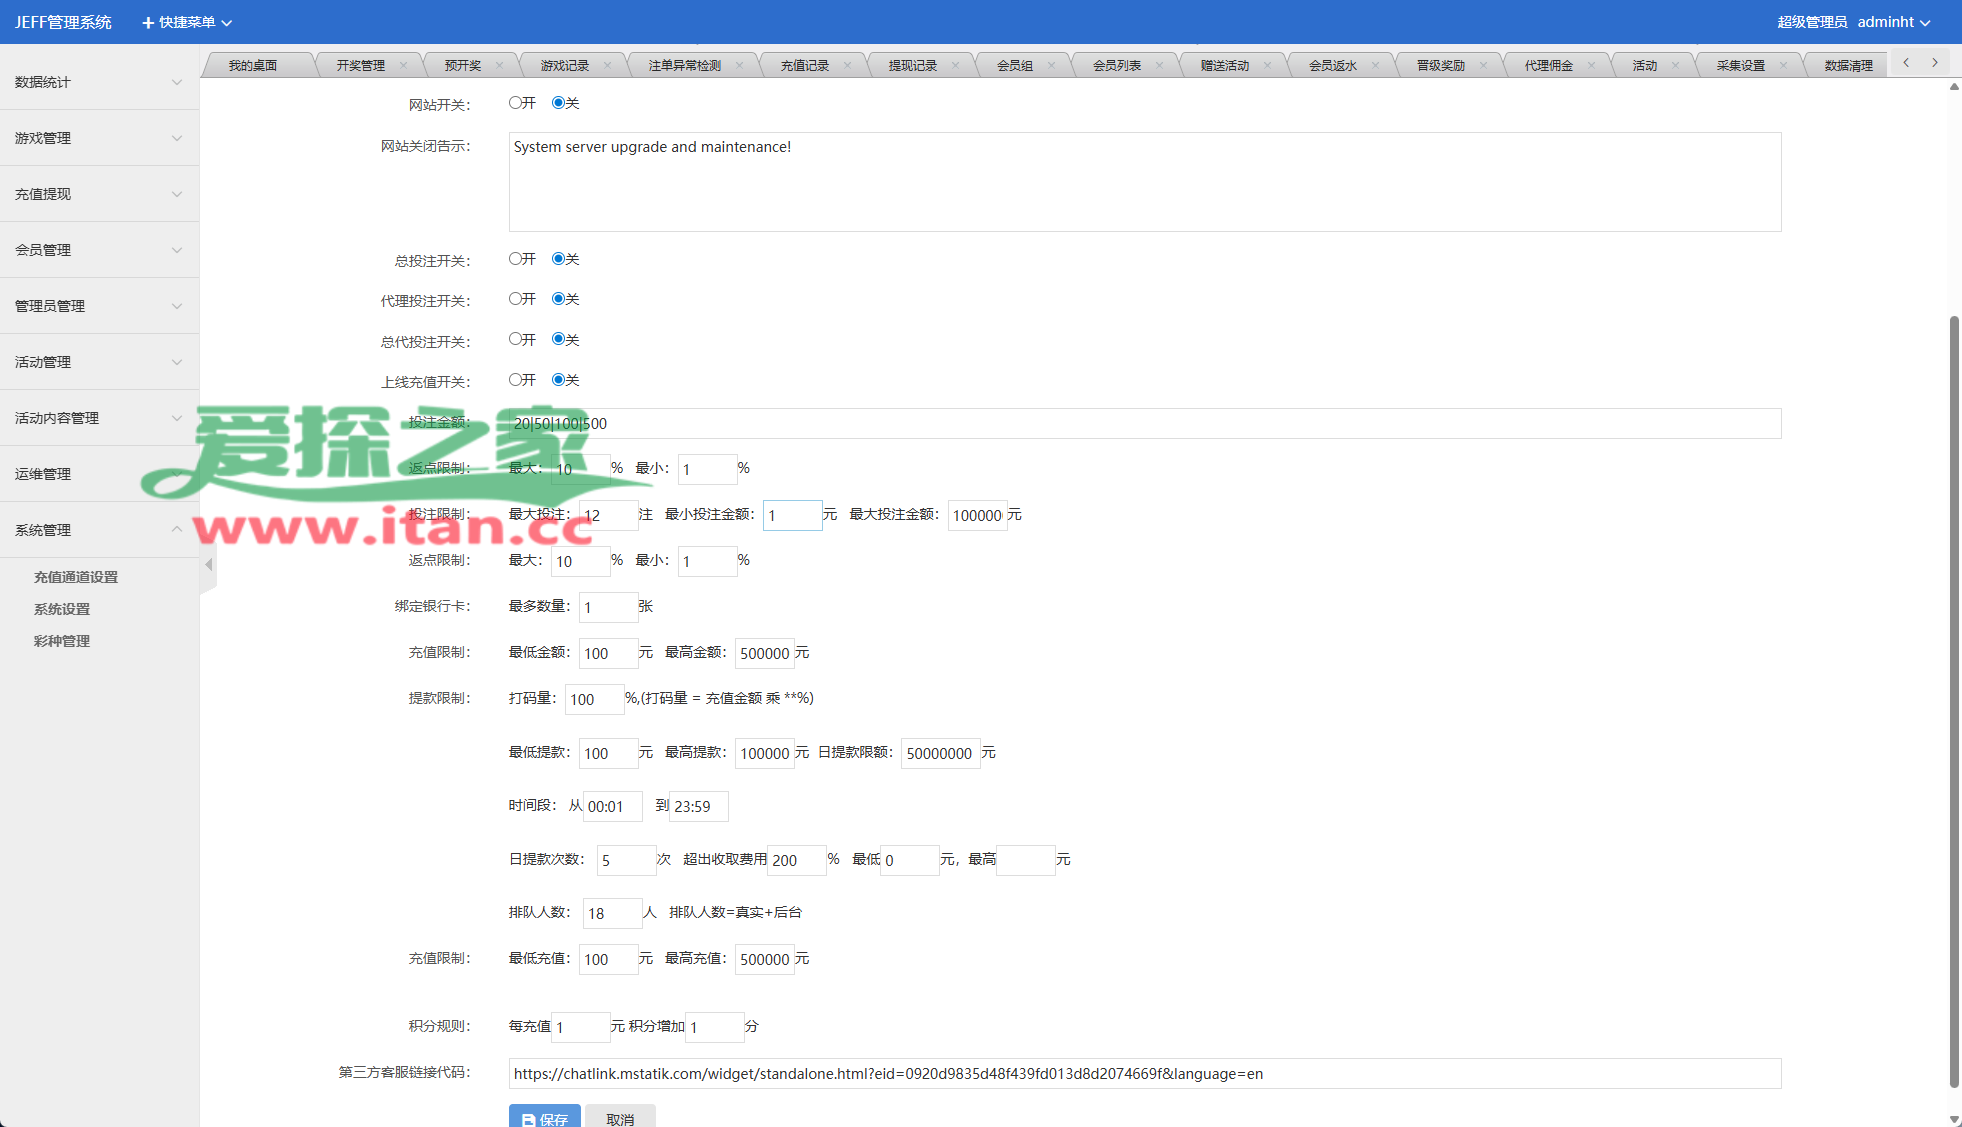Click the scrollbar up arrow
This screenshot has width=1962, height=1127.
(1954, 87)
